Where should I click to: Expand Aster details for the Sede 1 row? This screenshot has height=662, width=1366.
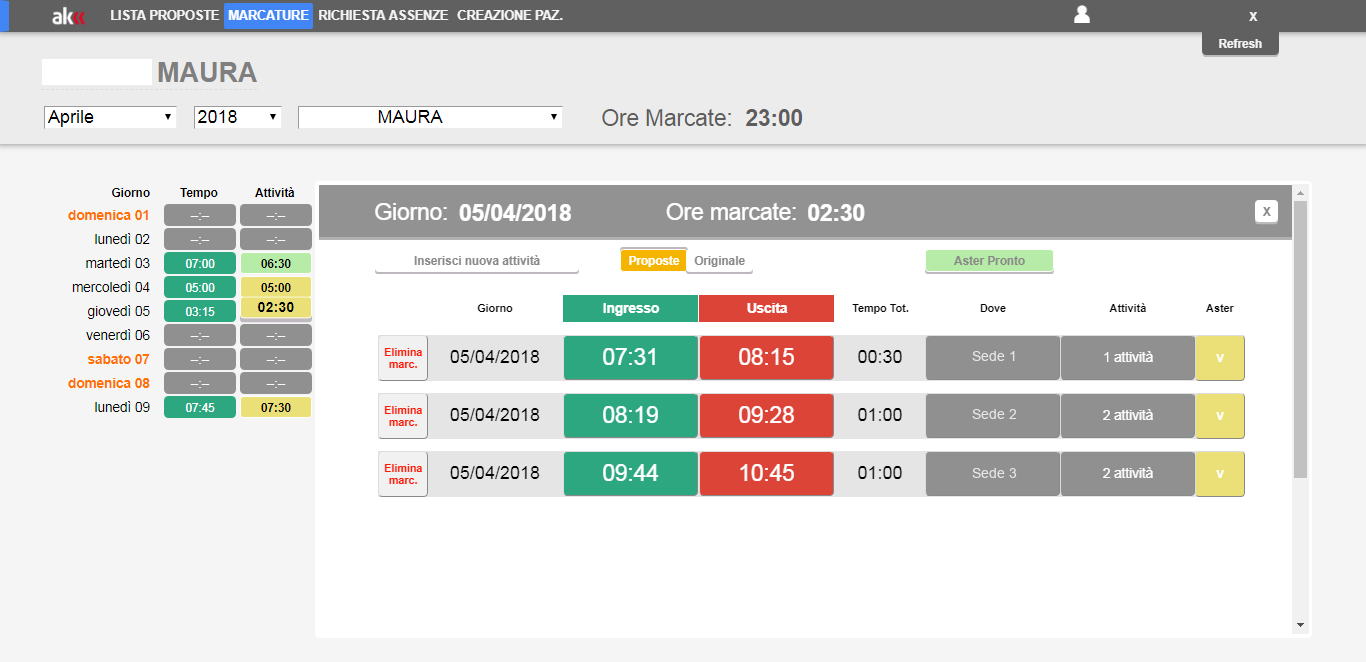[1219, 357]
